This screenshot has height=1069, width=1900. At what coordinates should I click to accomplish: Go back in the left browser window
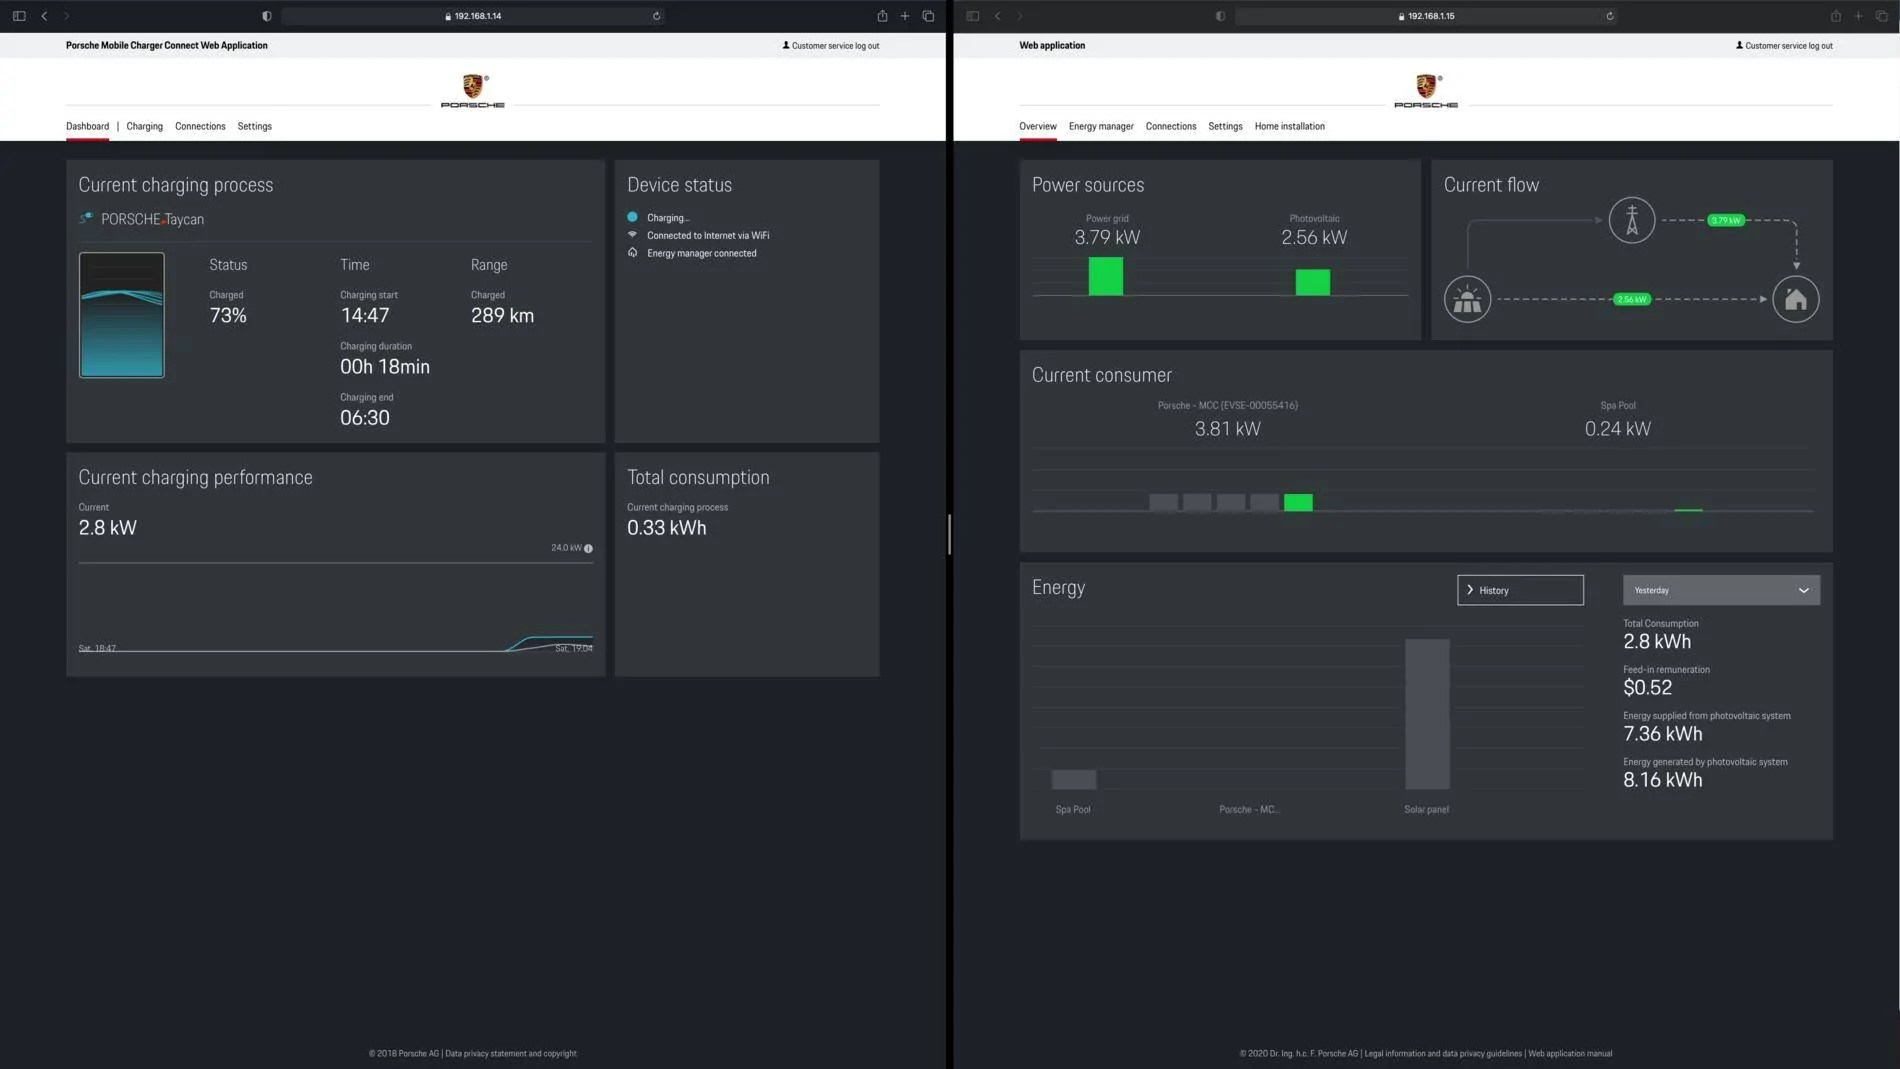tap(44, 16)
